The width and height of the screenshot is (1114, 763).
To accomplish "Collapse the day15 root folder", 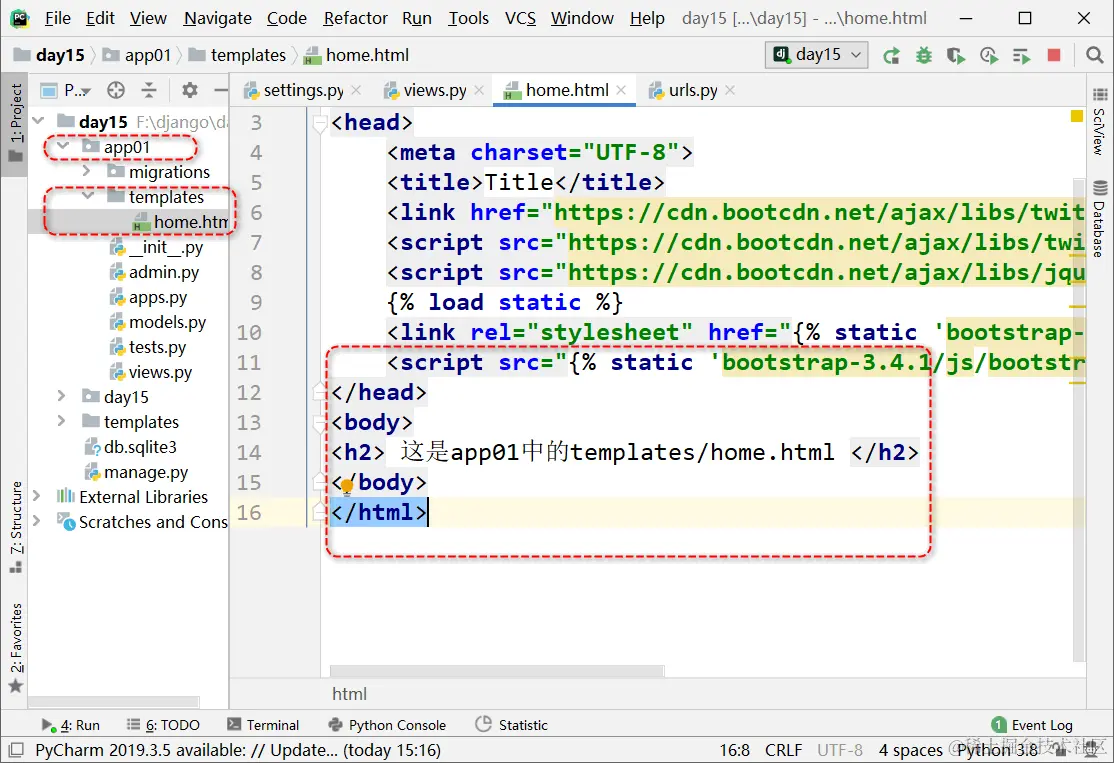I will tap(39, 121).
